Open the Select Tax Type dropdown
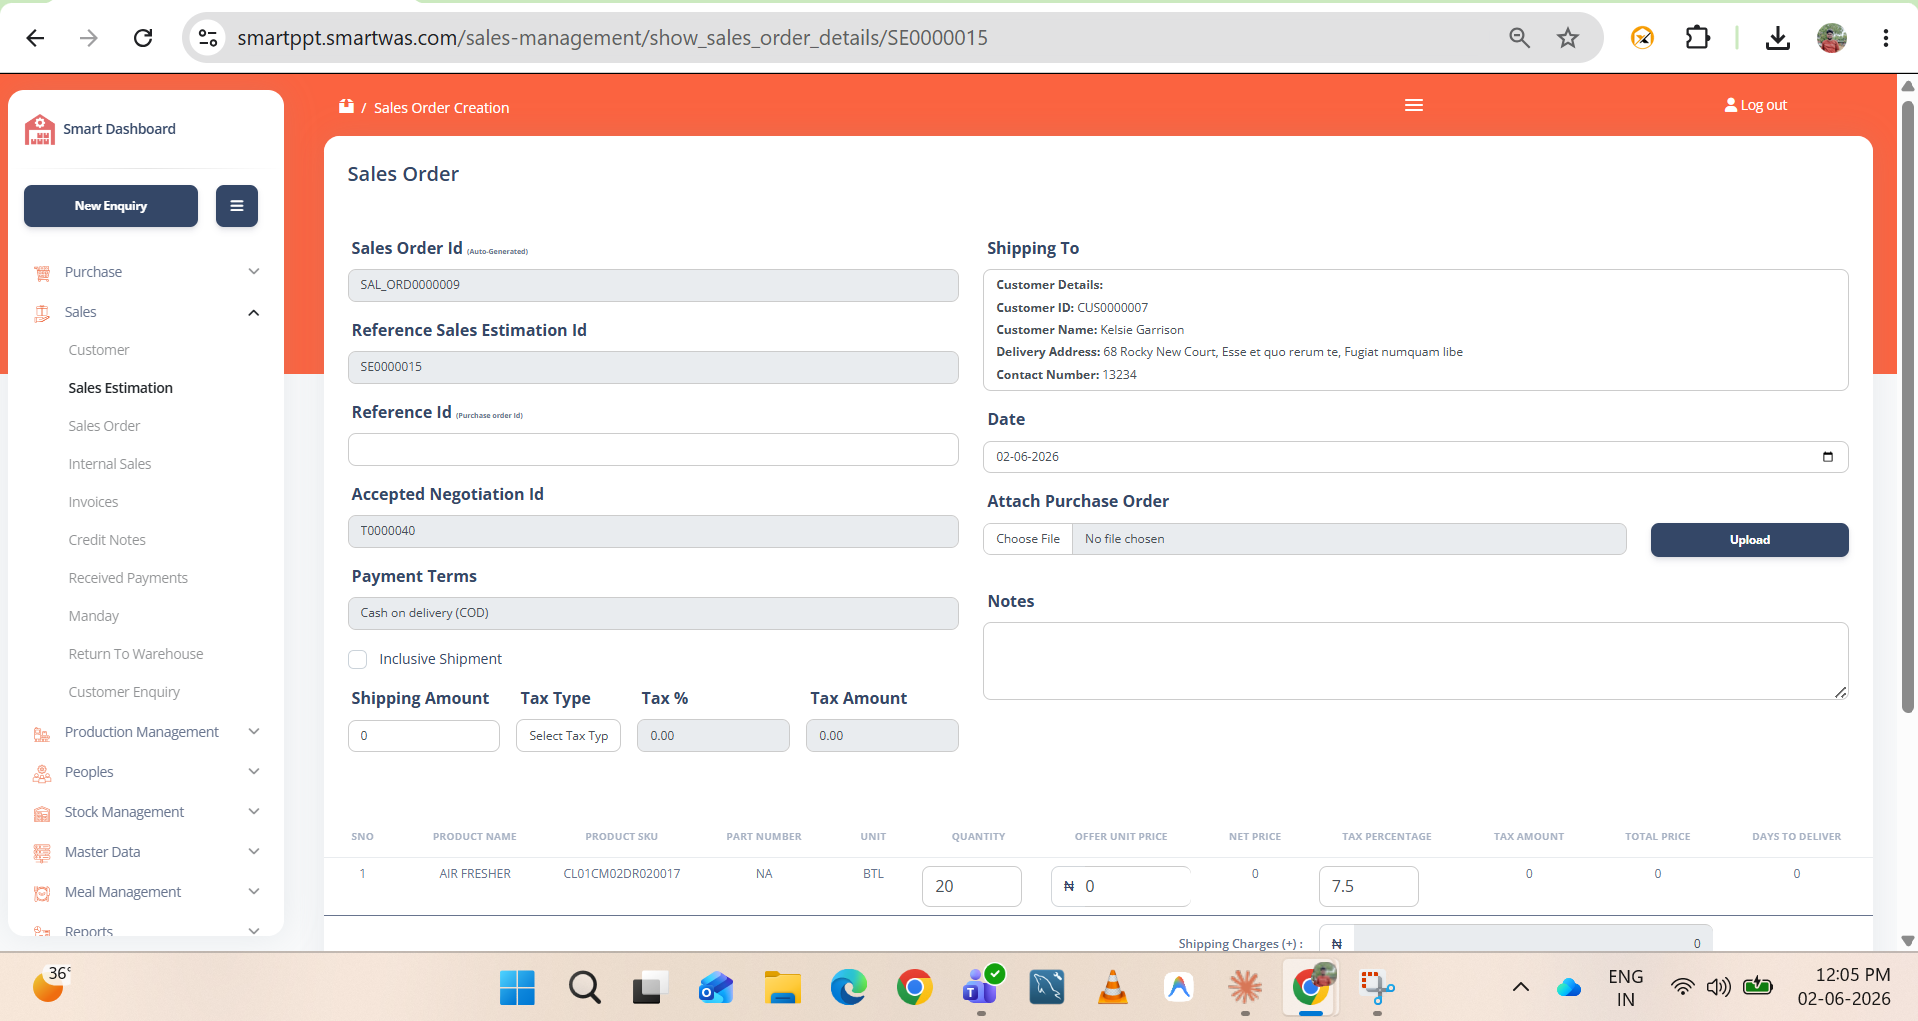 568,736
